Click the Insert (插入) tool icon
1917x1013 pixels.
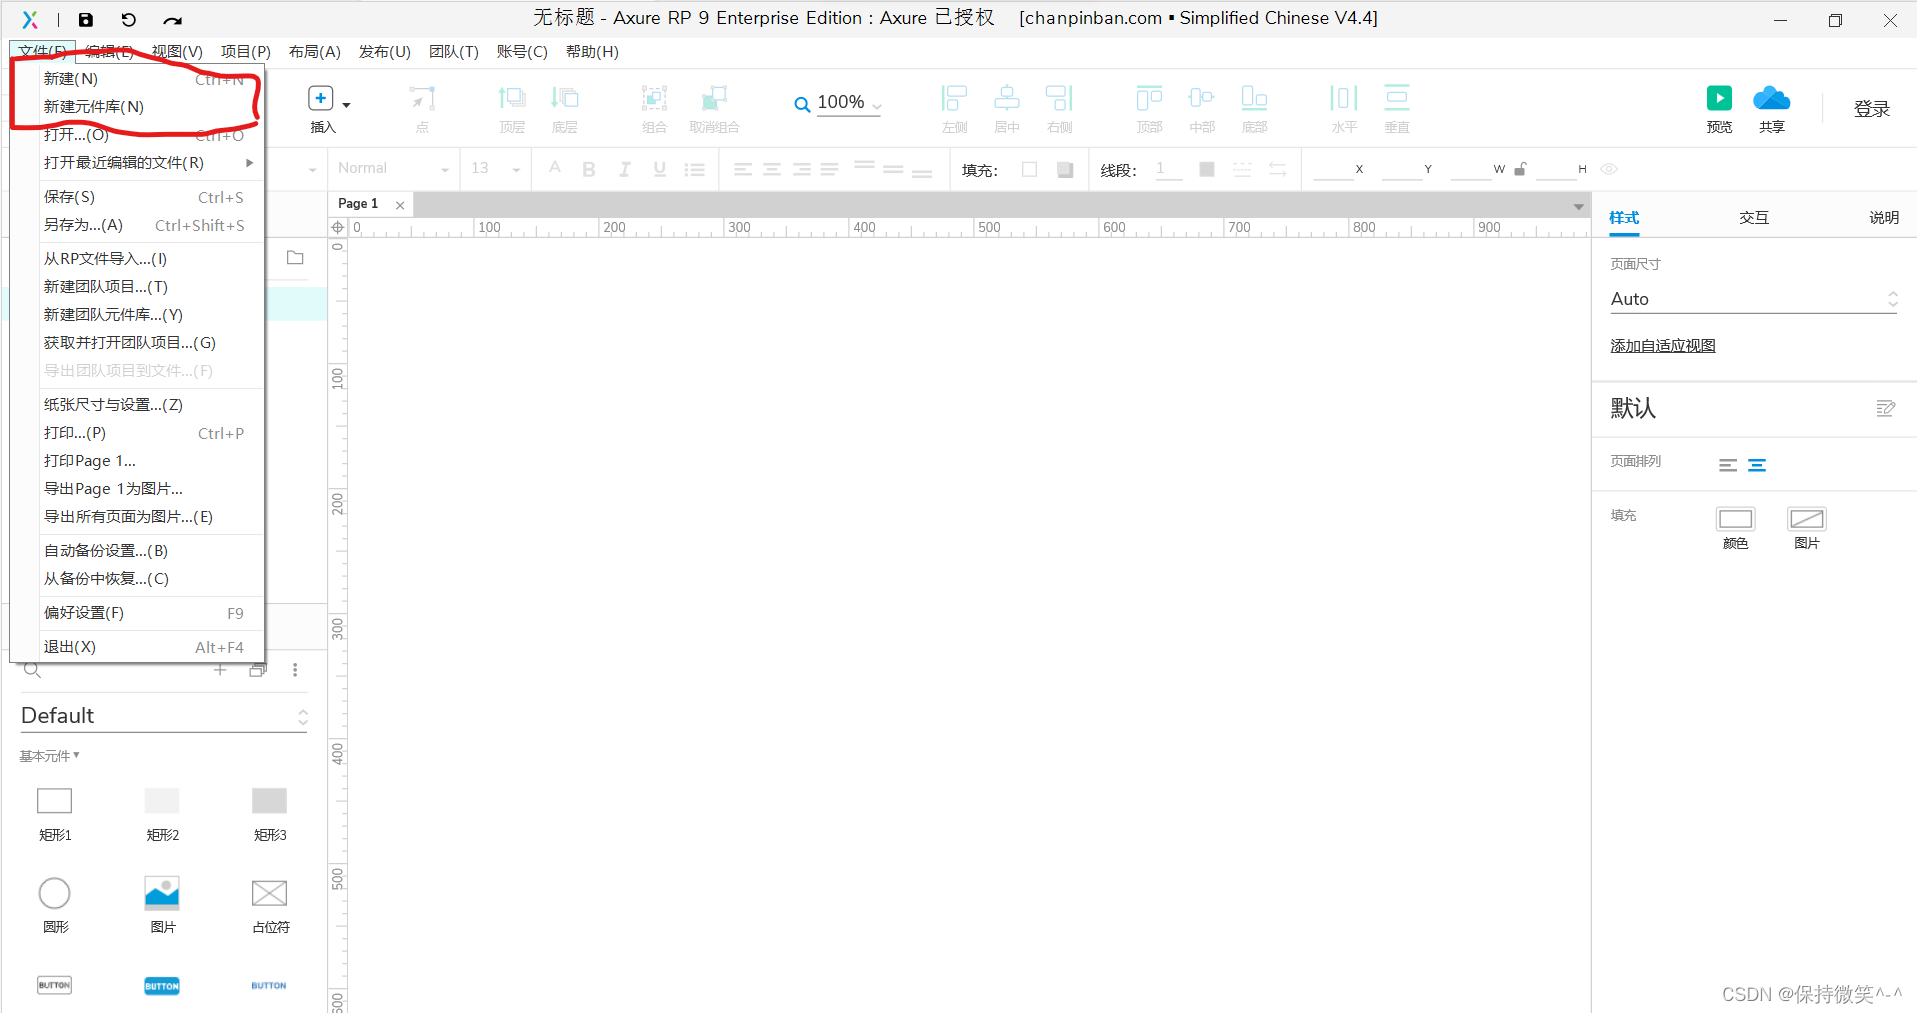click(x=321, y=98)
